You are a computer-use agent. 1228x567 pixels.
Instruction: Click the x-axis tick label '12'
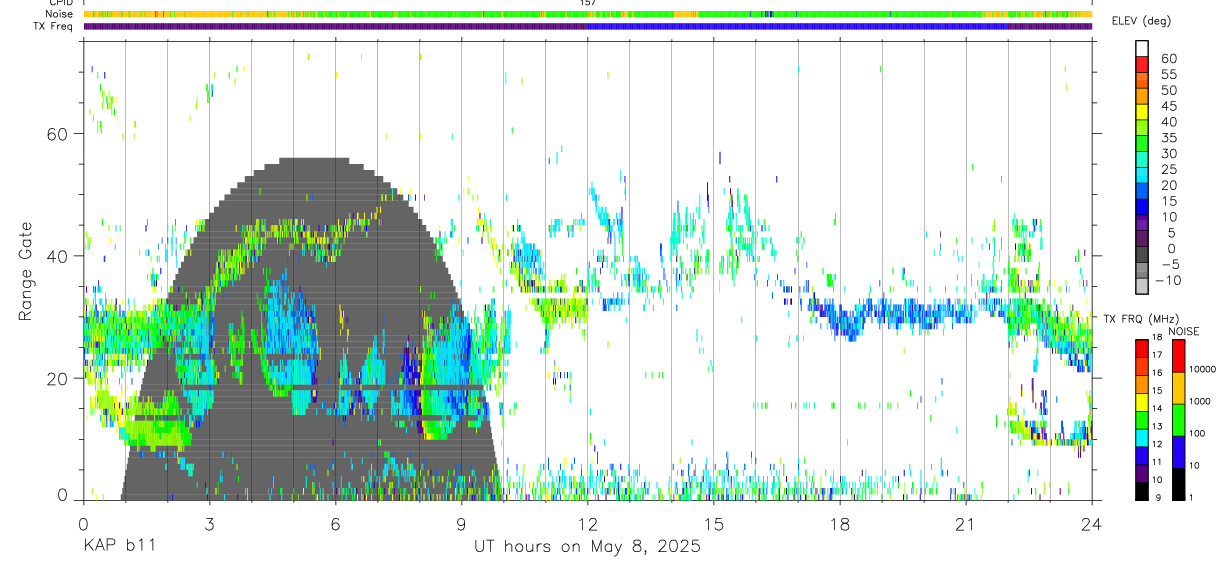(587, 524)
